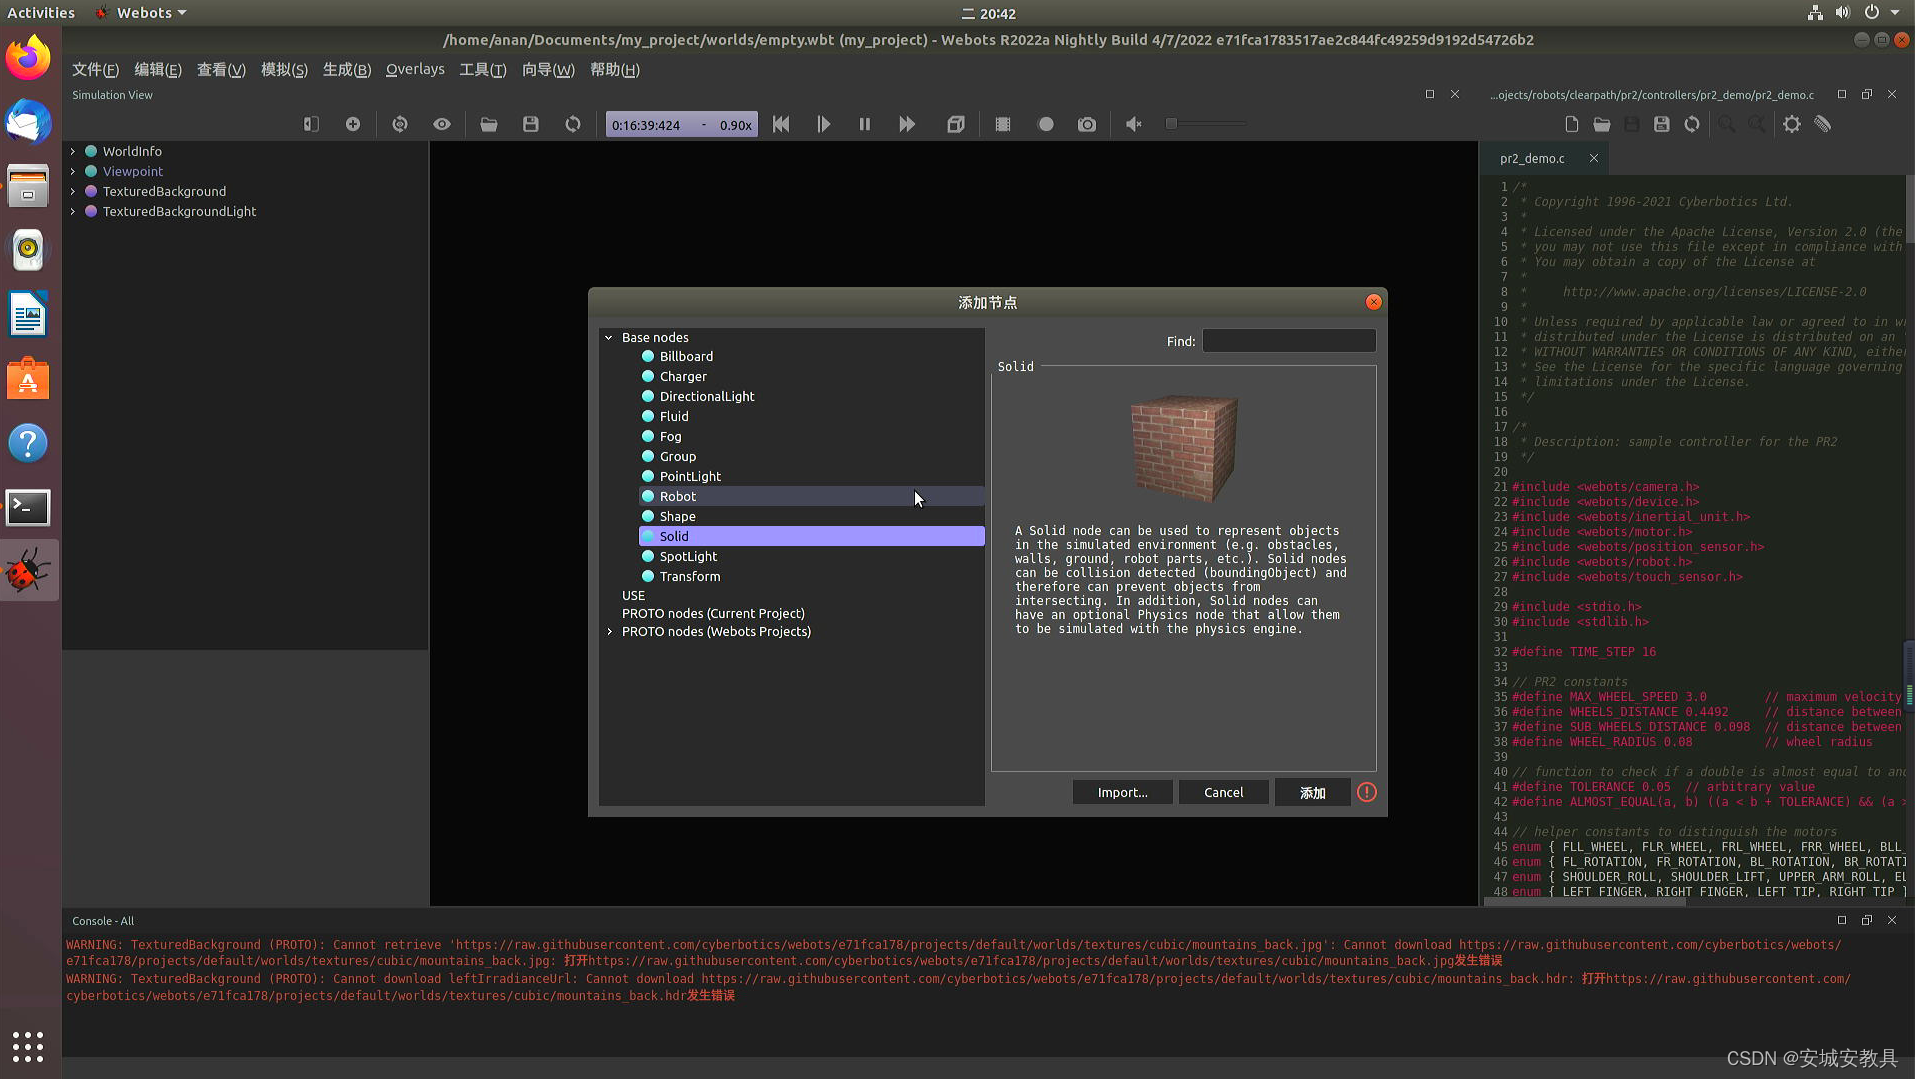Screen dimensions: 1915x1079
Task: Select the Shape node
Action: [811, 516]
